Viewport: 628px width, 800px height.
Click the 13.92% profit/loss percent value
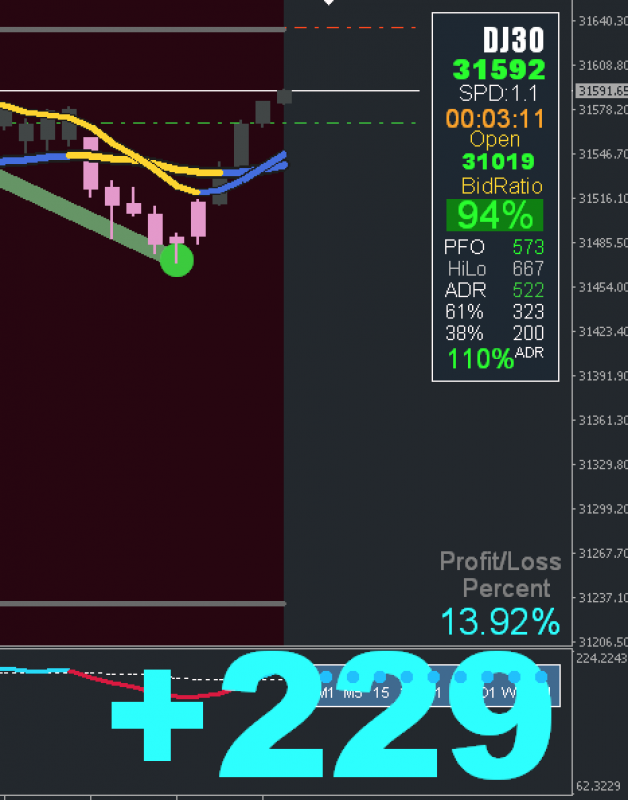tap(500, 622)
